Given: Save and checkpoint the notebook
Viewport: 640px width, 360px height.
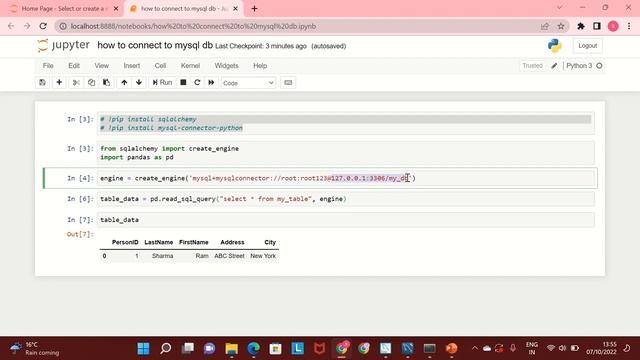Looking at the screenshot, I should tap(42, 82).
